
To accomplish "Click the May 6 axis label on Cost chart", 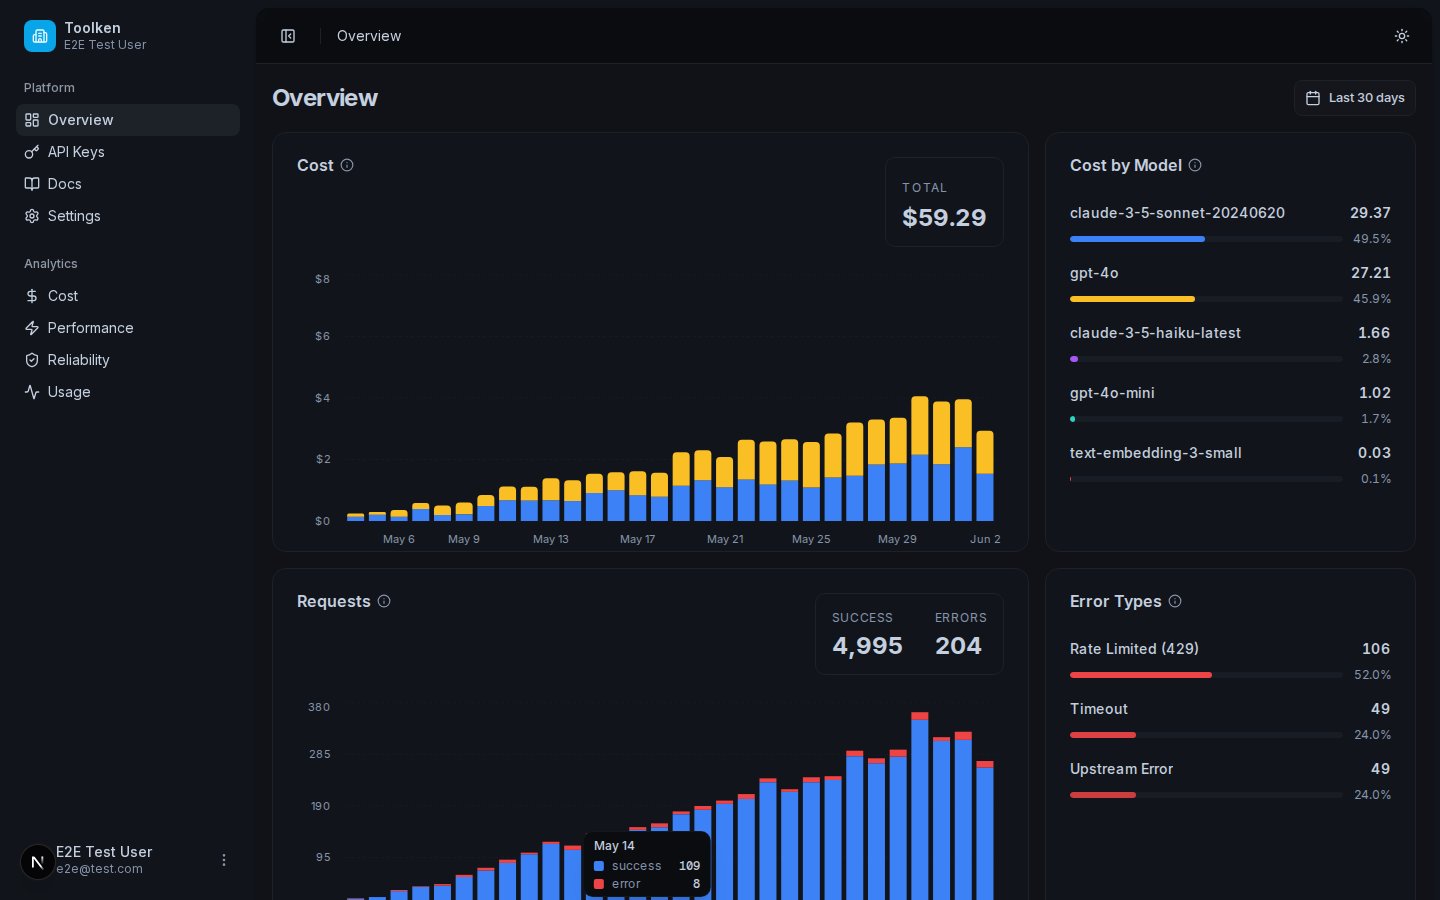I will [x=398, y=539].
